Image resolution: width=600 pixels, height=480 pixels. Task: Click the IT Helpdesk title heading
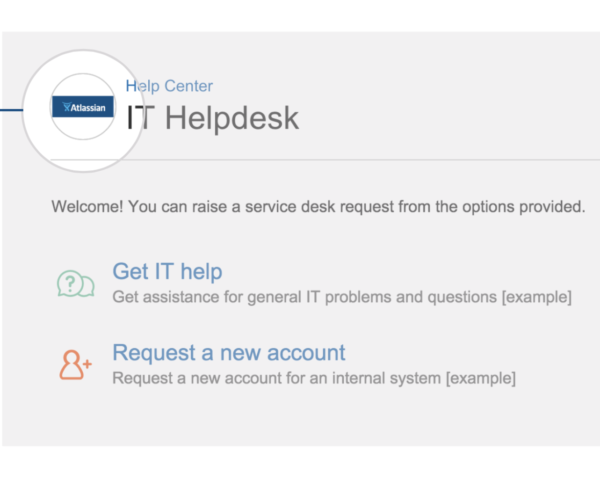(x=212, y=118)
